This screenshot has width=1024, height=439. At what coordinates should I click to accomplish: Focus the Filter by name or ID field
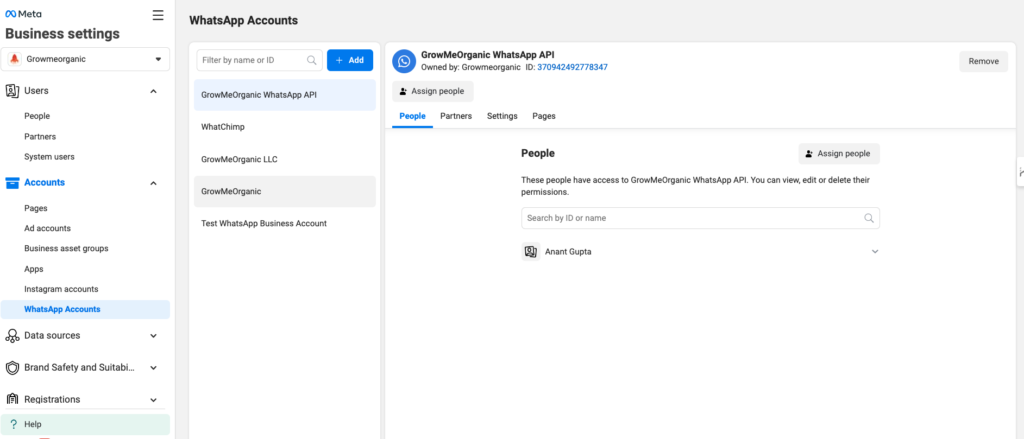[x=259, y=60]
